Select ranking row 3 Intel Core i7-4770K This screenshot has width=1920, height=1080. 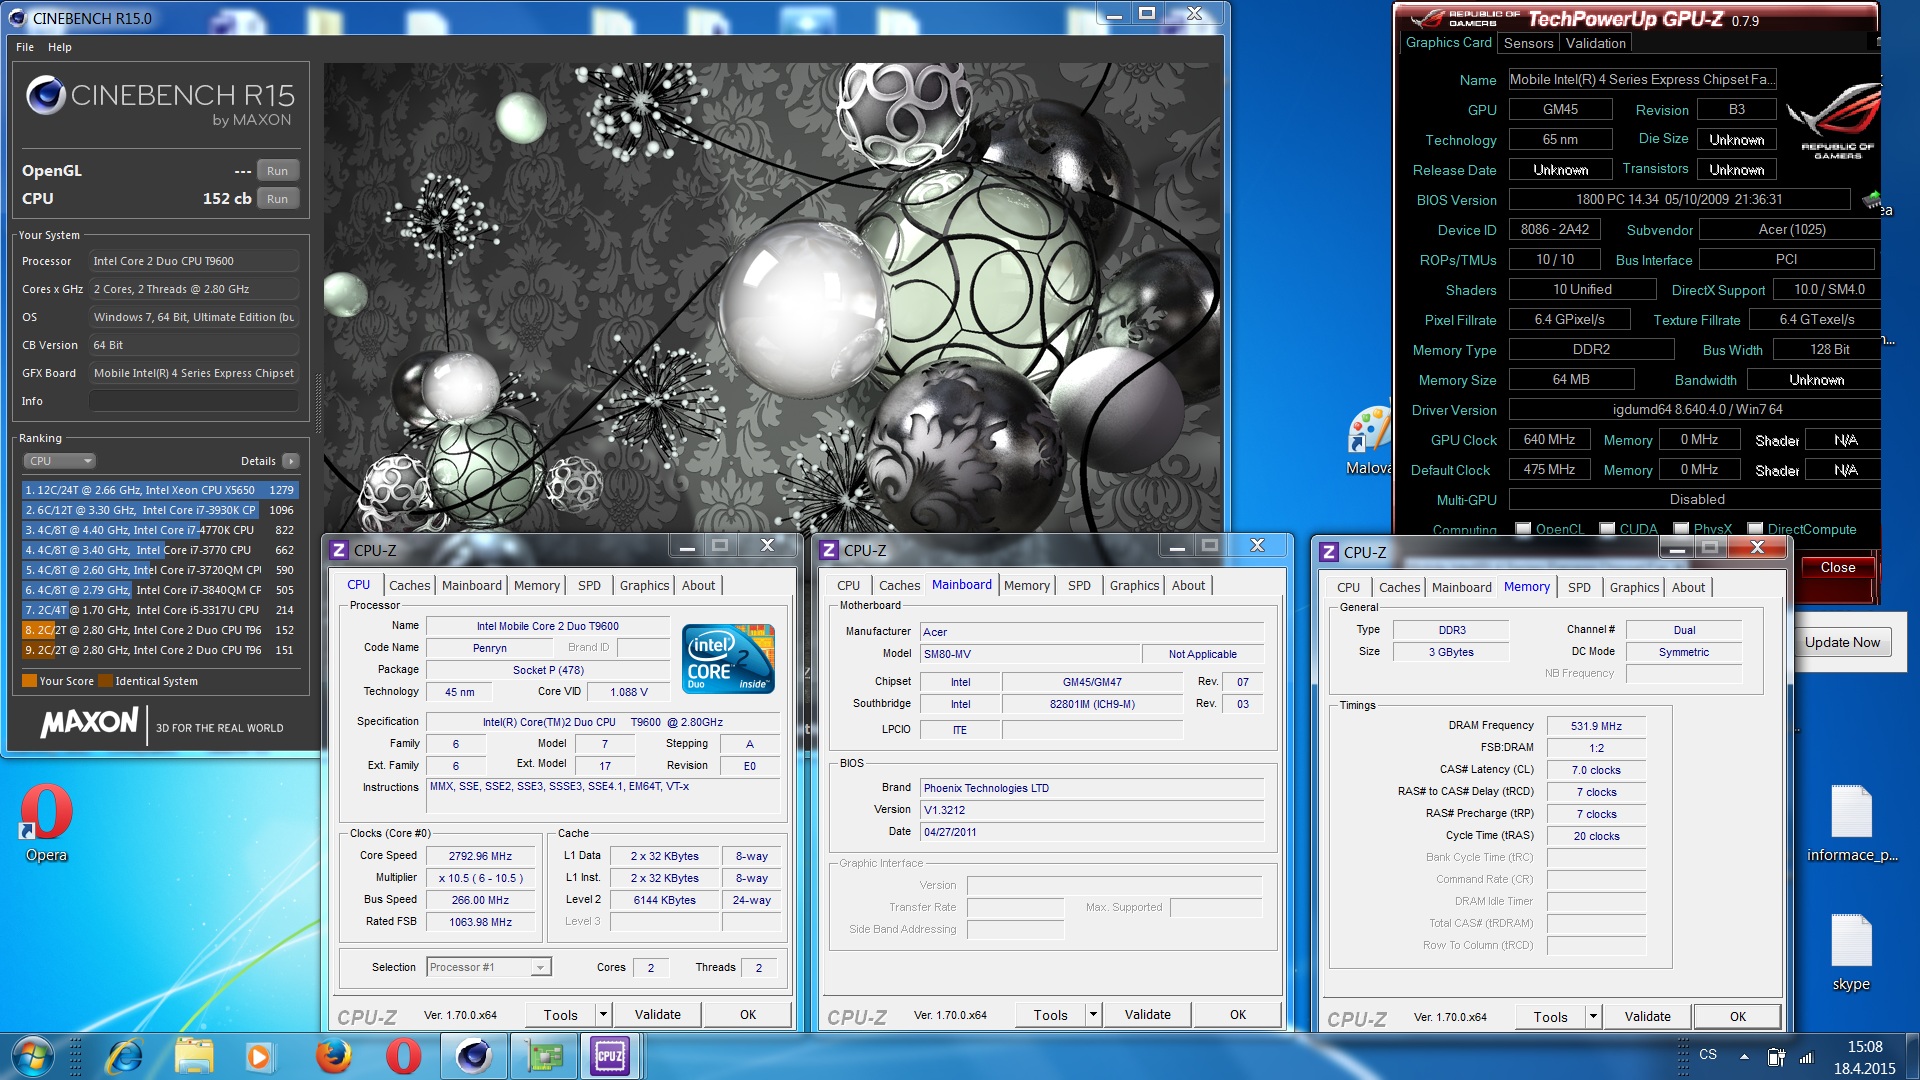(160, 530)
